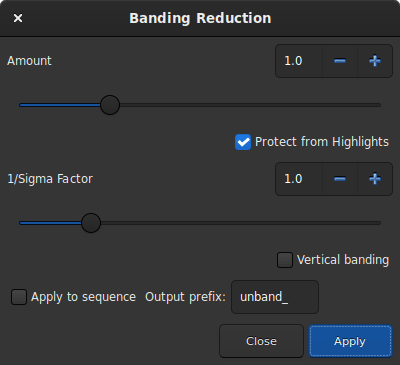
Task: Focus the Amount value field
Action: [299, 61]
